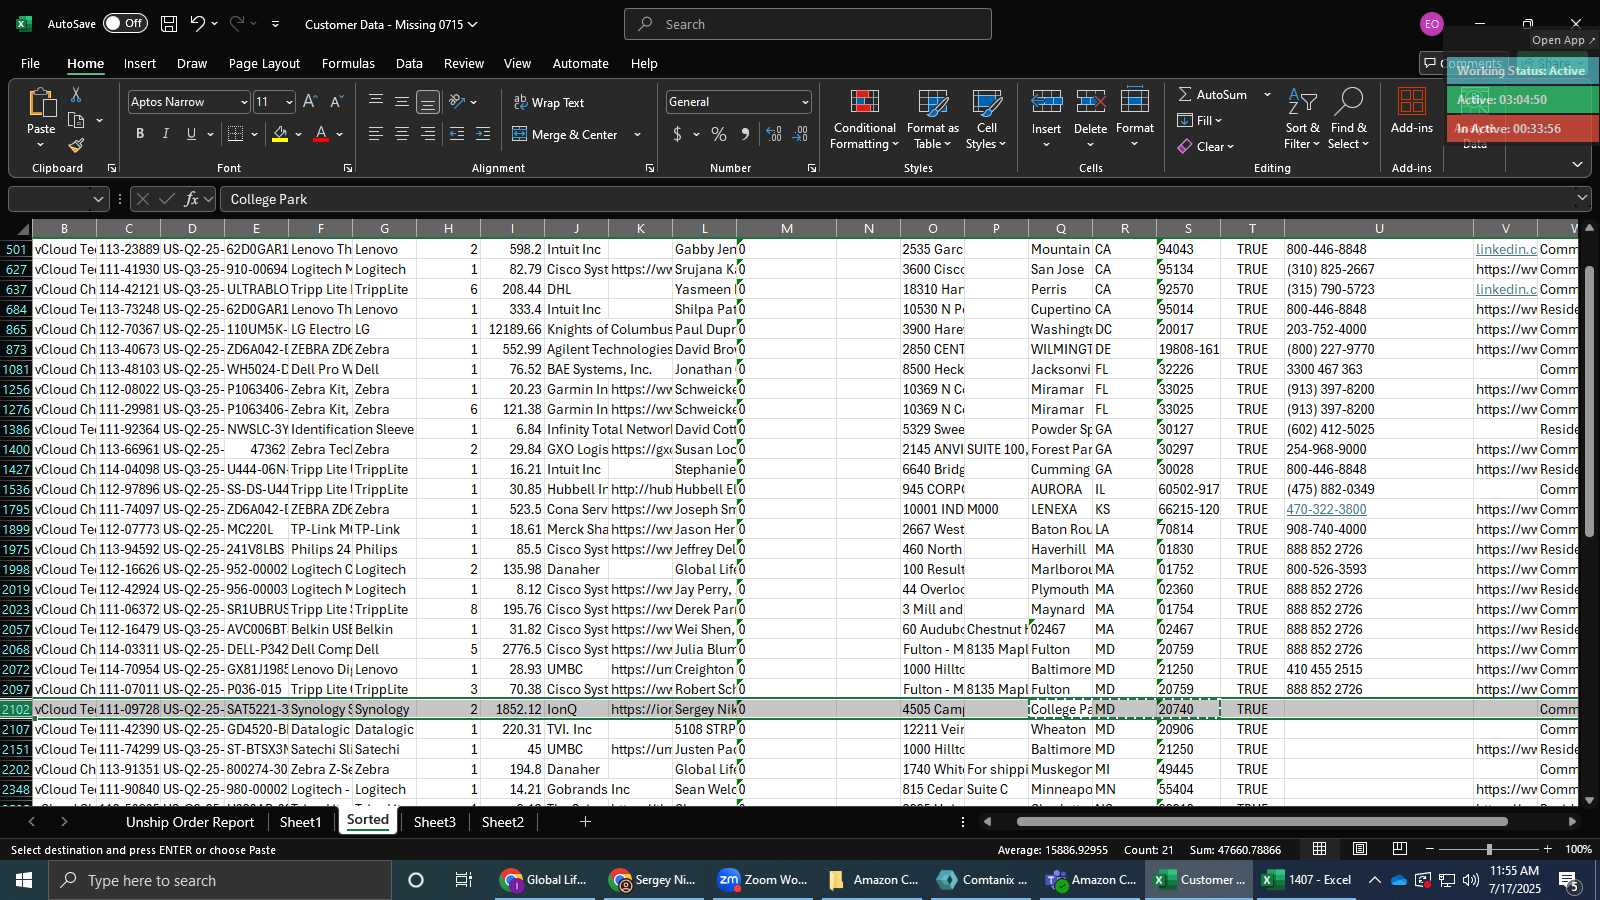1600x900 pixels.
Task: Open the Insert ribbon tab
Action: pos(140,63)
